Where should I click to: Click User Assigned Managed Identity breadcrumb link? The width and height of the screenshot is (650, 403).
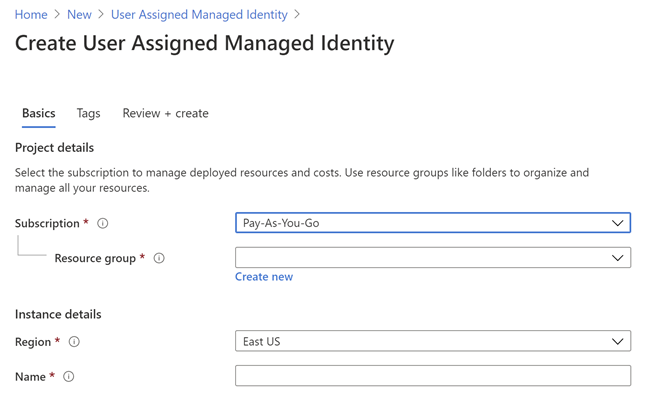(x=199, y=15)
